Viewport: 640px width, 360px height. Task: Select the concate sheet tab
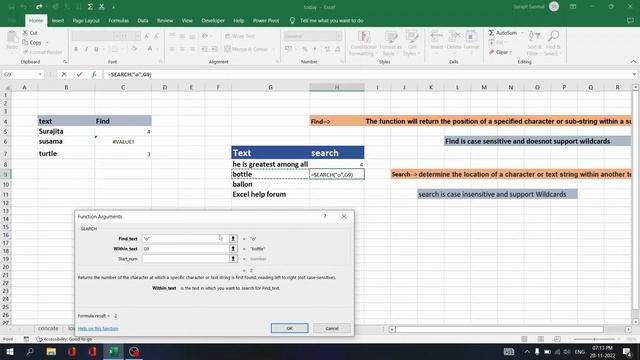click(x=48, y=328)
